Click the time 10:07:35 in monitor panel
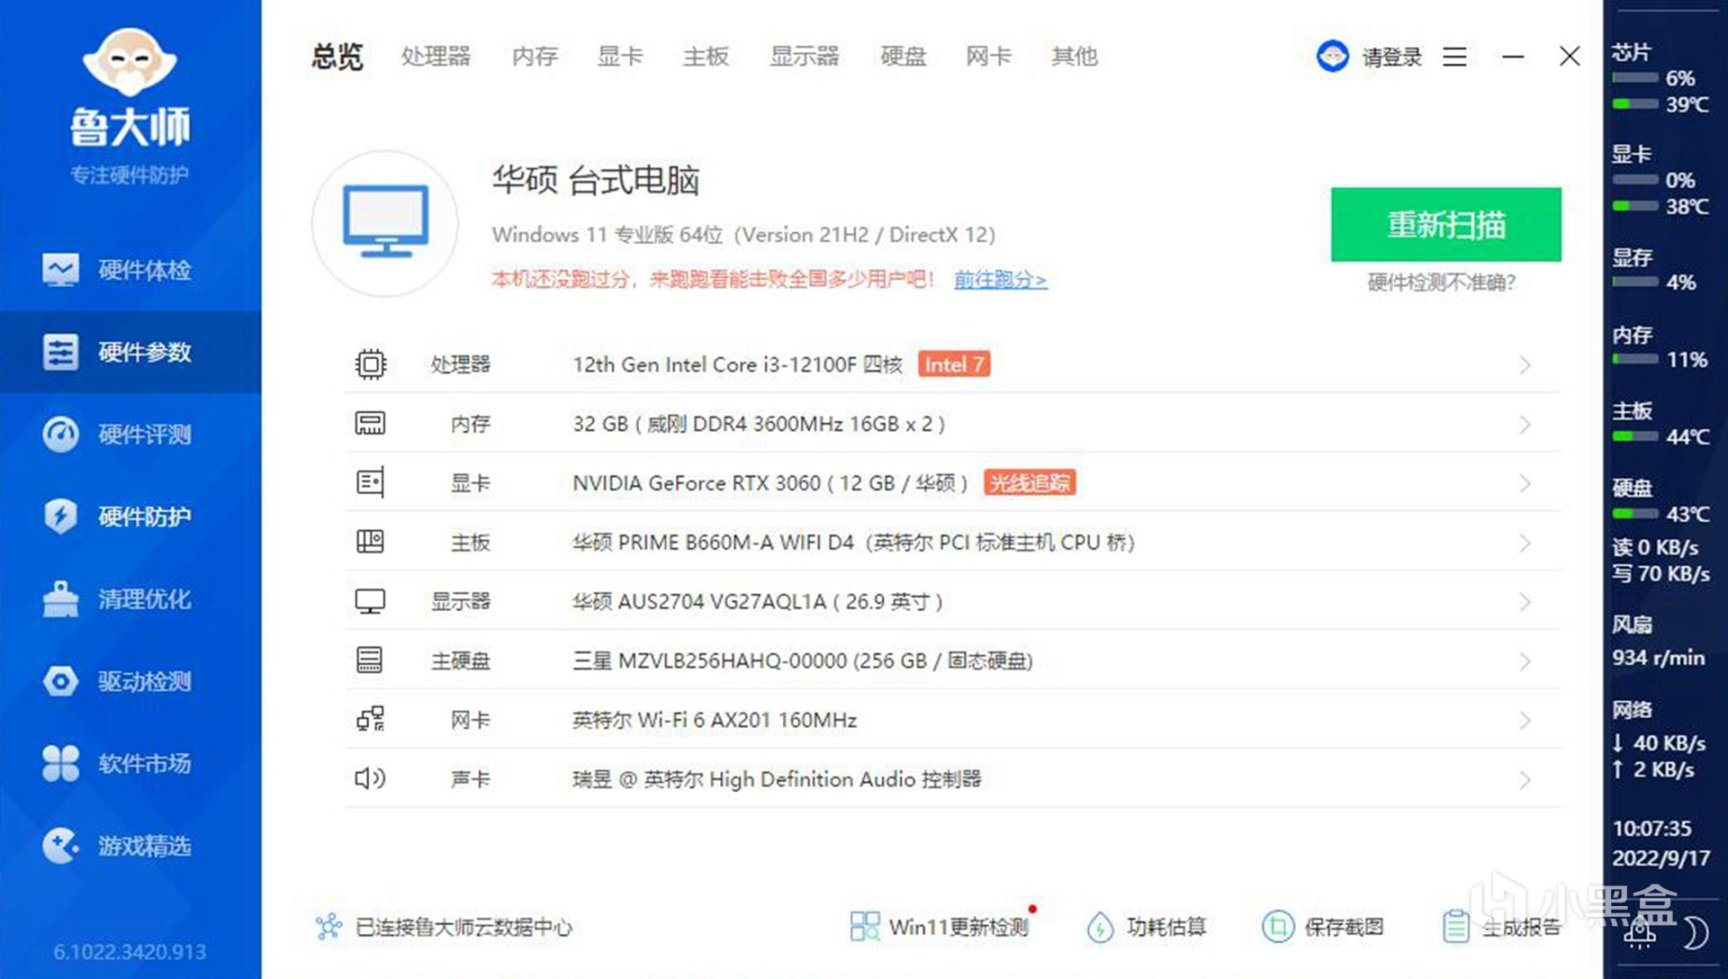1728x979 pixels. pyautogui.click(x=1652, y=828)
